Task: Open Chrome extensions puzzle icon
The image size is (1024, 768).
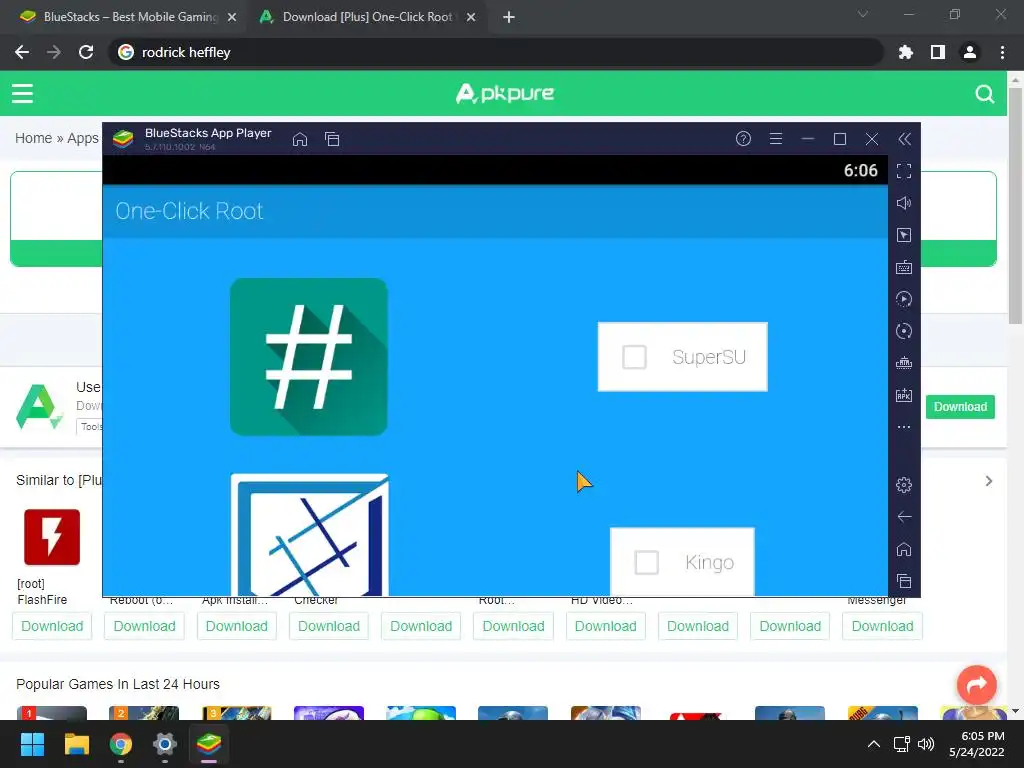Action: coord(905,52)
